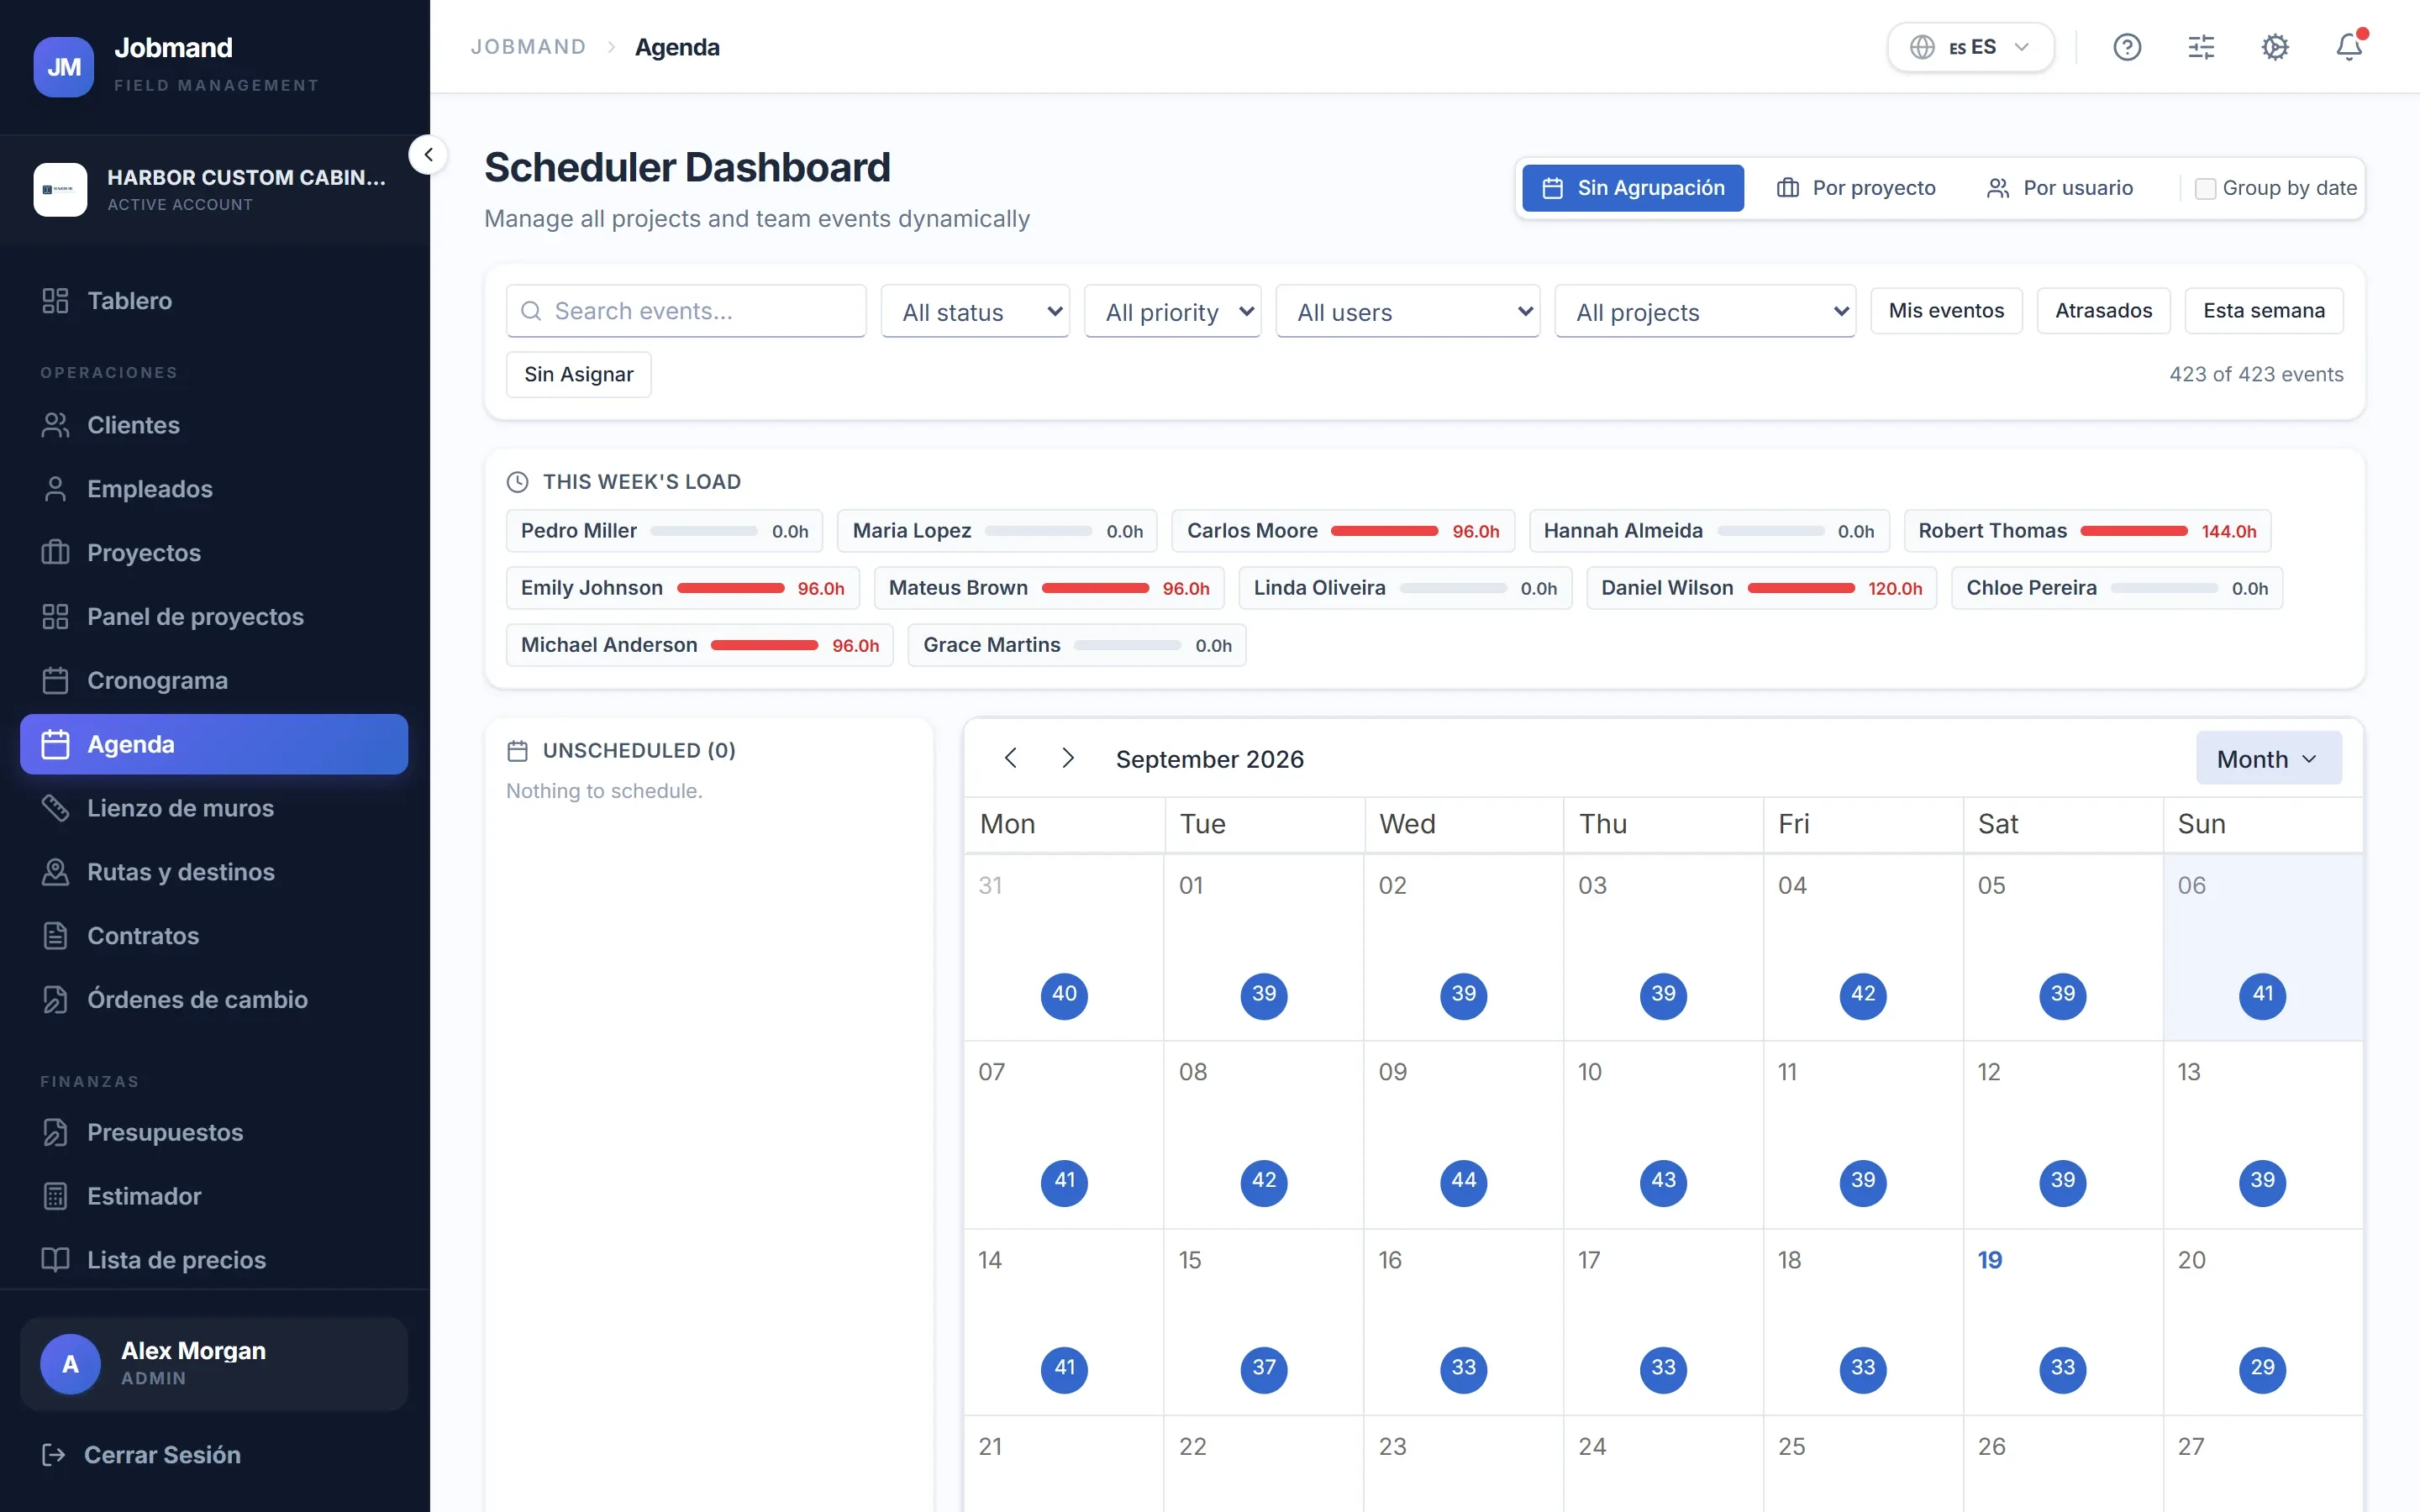Click the 43 events badge on the 10th

(x=1663, y=1181)
